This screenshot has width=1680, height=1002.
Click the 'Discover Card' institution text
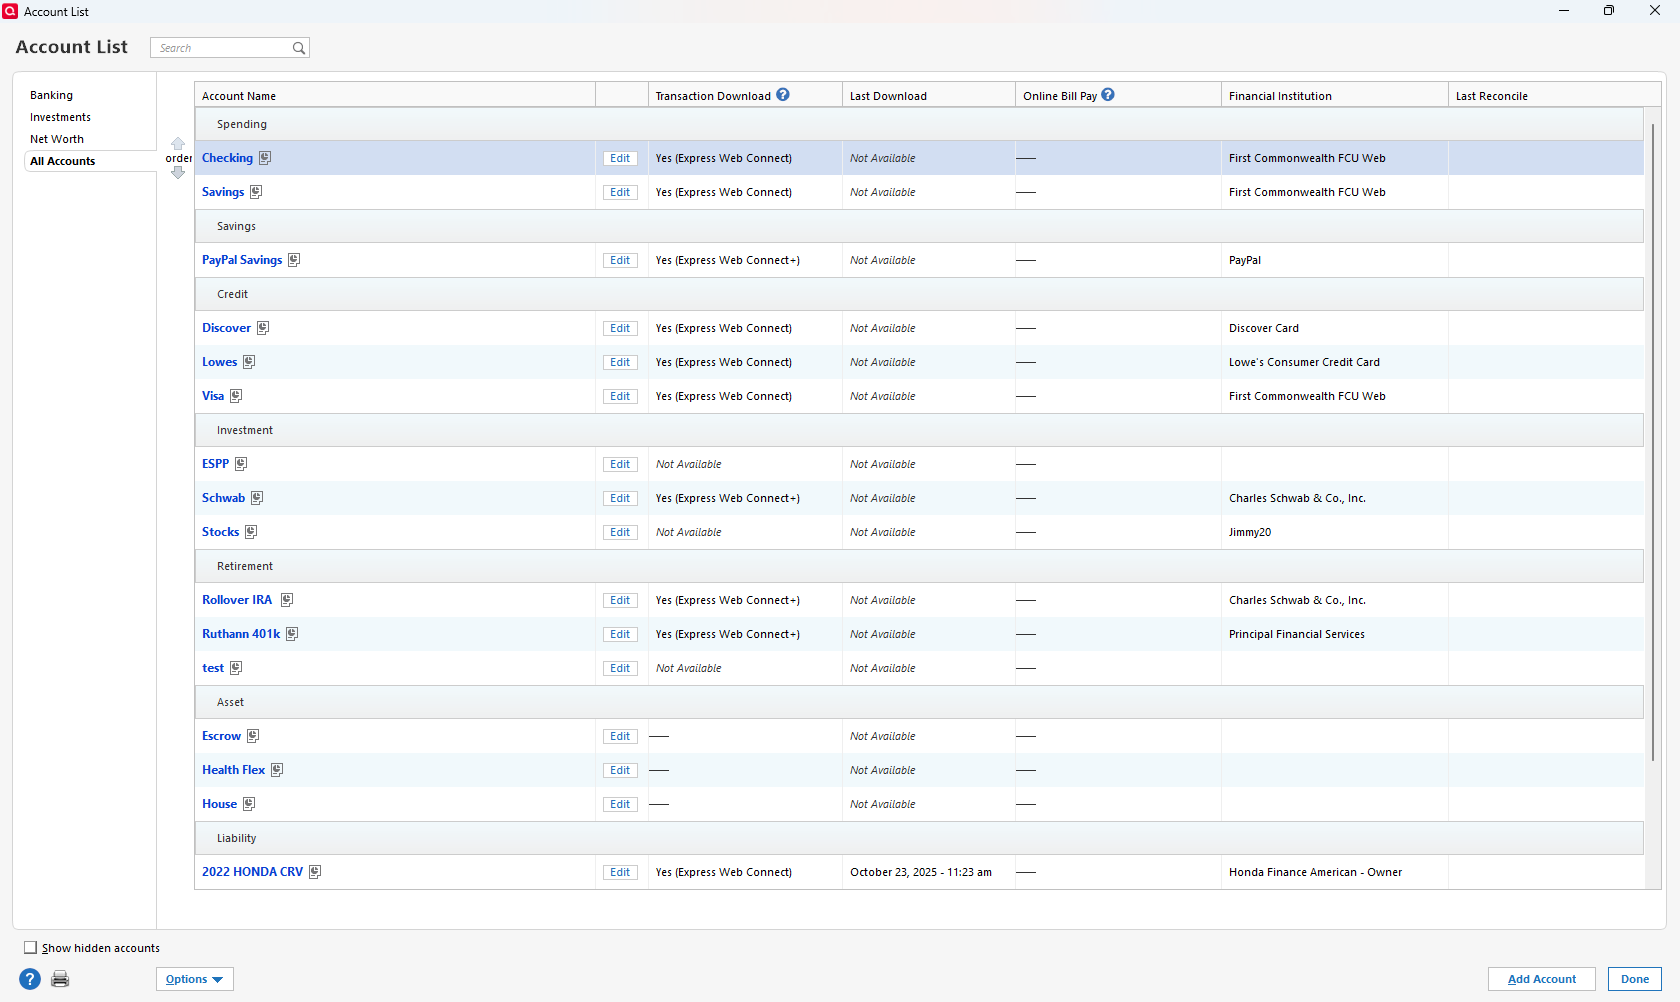pos(1264,328)
